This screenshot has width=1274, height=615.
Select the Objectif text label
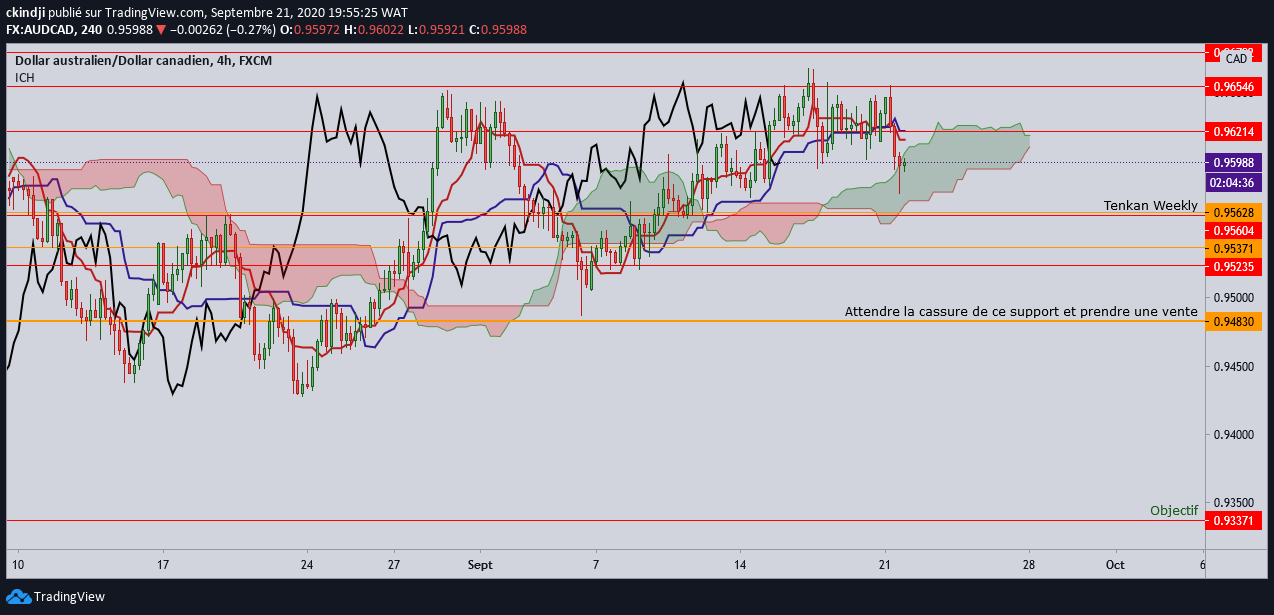click(x=1173, y=510)
